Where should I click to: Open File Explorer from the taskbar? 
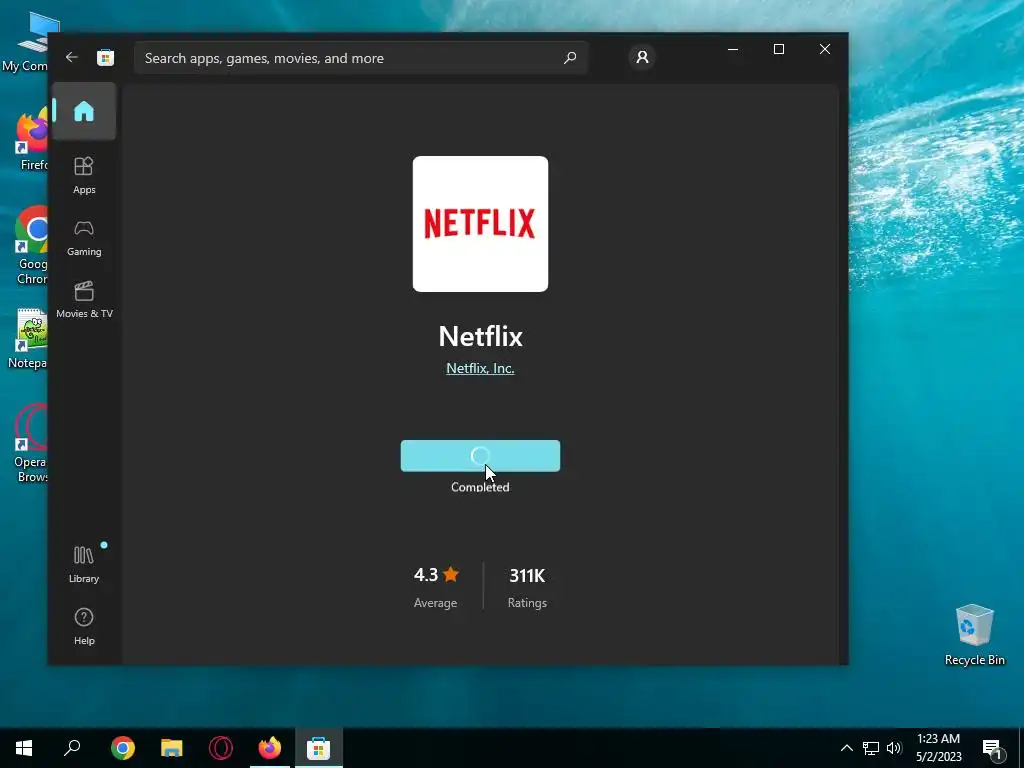(x=172, y=748)
